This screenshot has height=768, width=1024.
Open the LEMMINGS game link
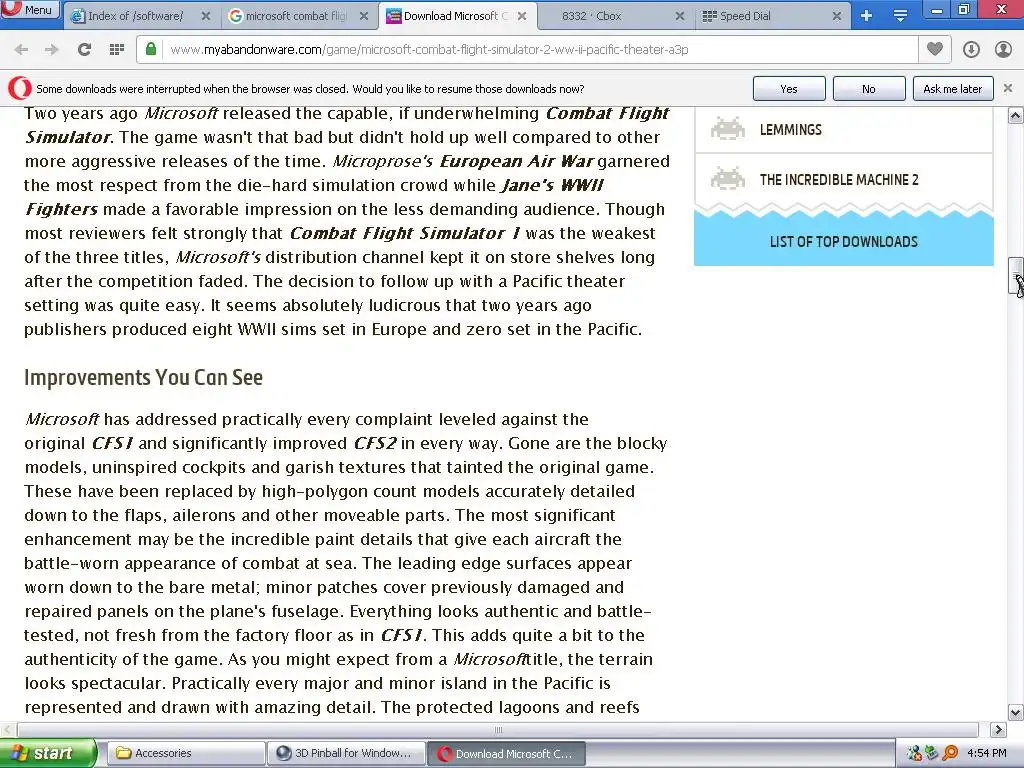pyautogui.click(x=790, y=129)
